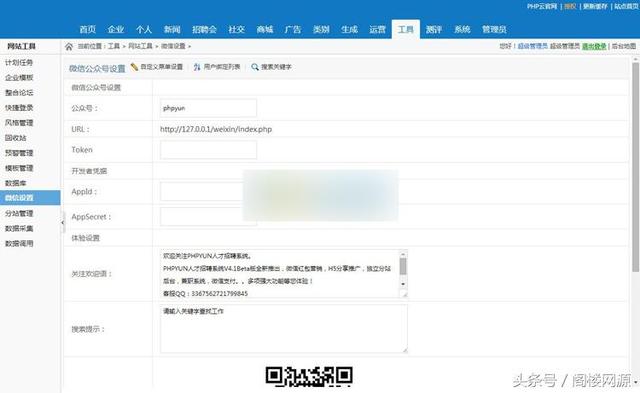Open the 搜索关键字 toolbar link
640x393 pixels.
[276, 67]
